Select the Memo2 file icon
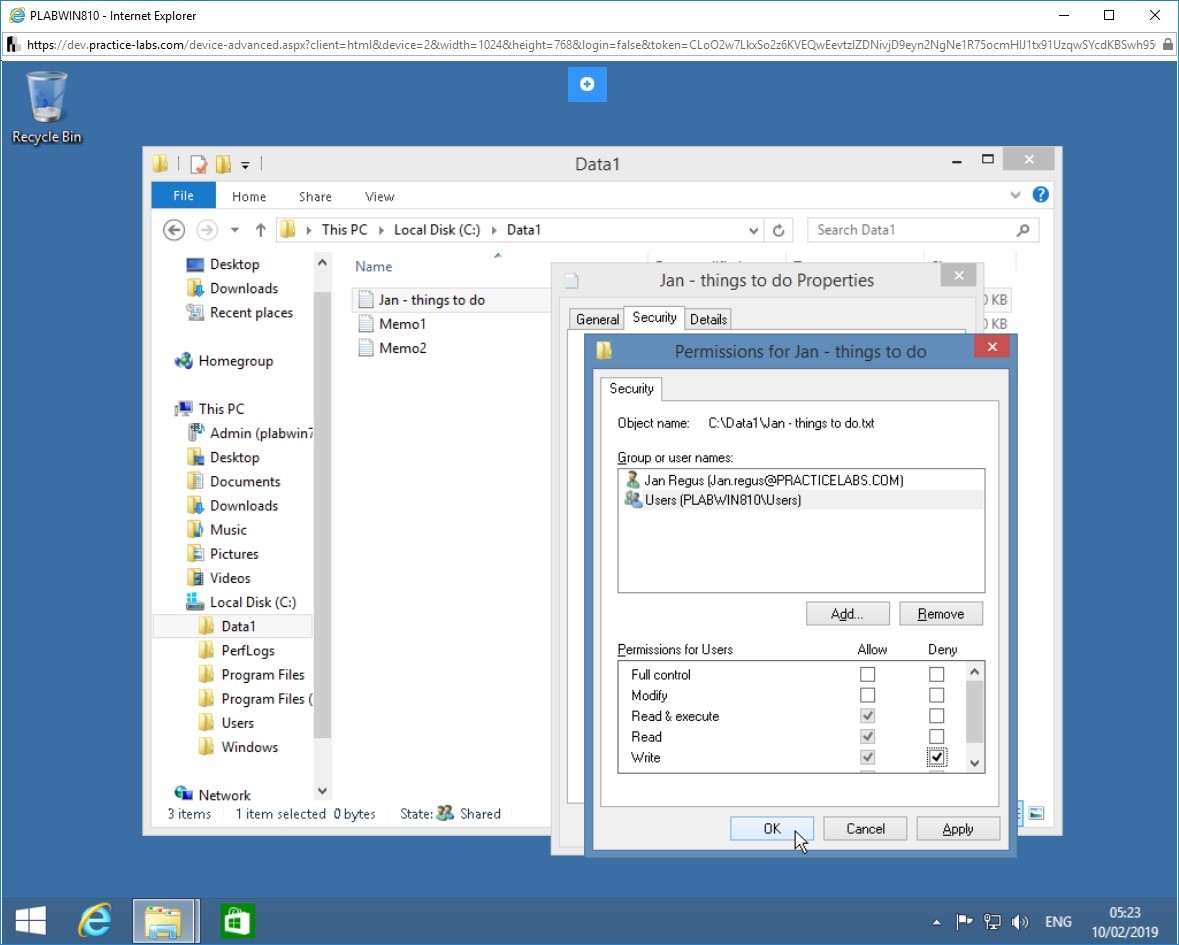1179x945 pixels. 366,348
